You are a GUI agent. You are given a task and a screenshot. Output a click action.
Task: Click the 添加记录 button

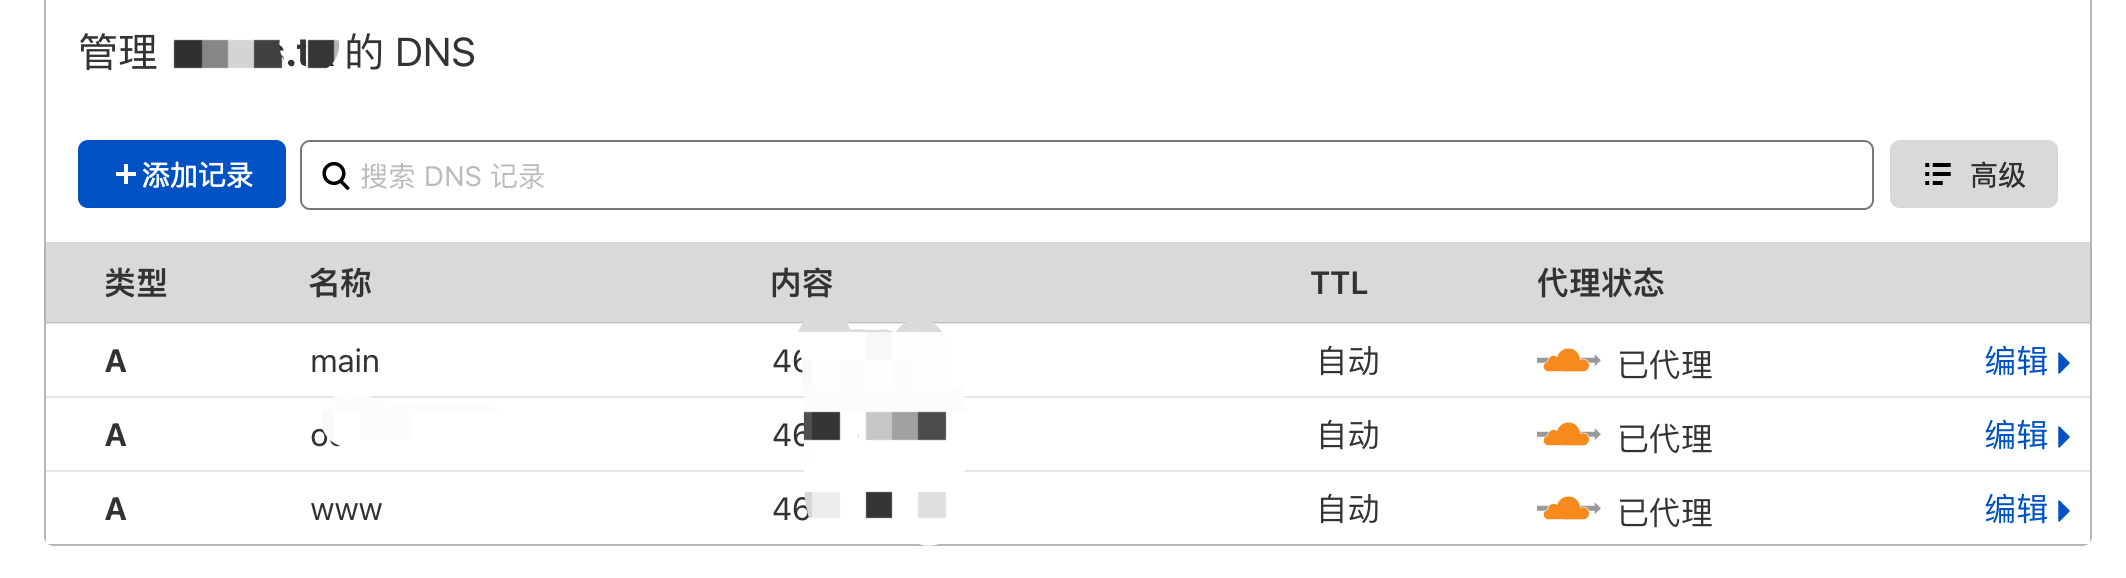click(x=182, y=175)
